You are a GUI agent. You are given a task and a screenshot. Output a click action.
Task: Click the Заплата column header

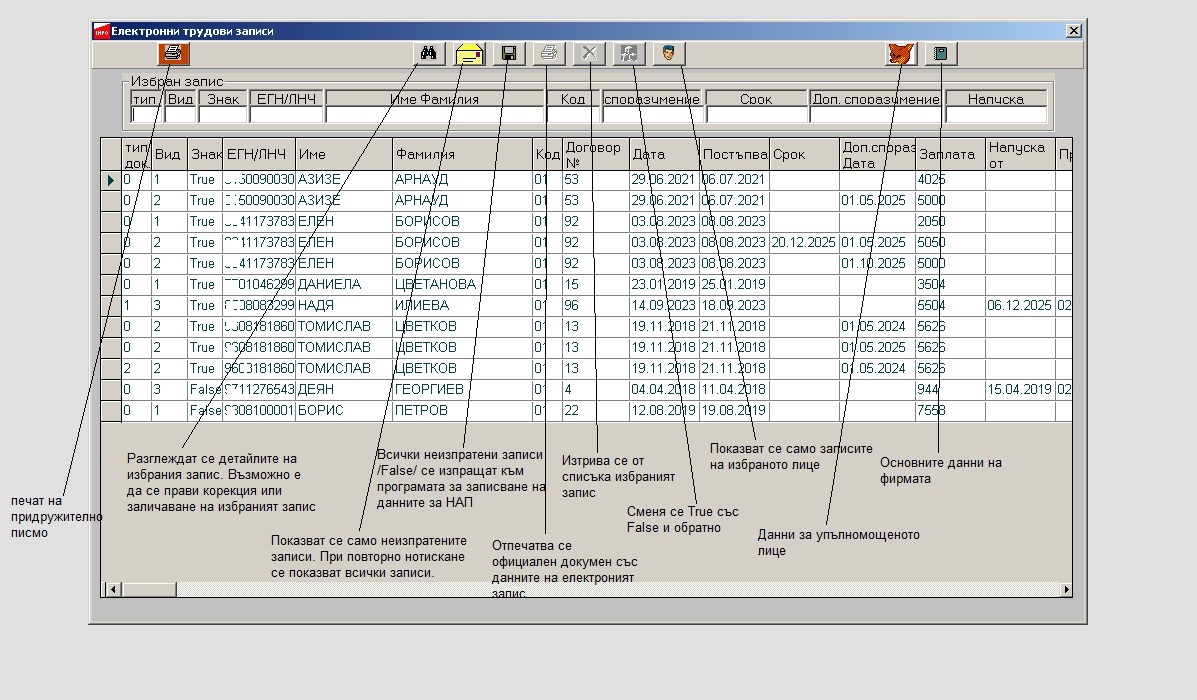pos(950,154)
